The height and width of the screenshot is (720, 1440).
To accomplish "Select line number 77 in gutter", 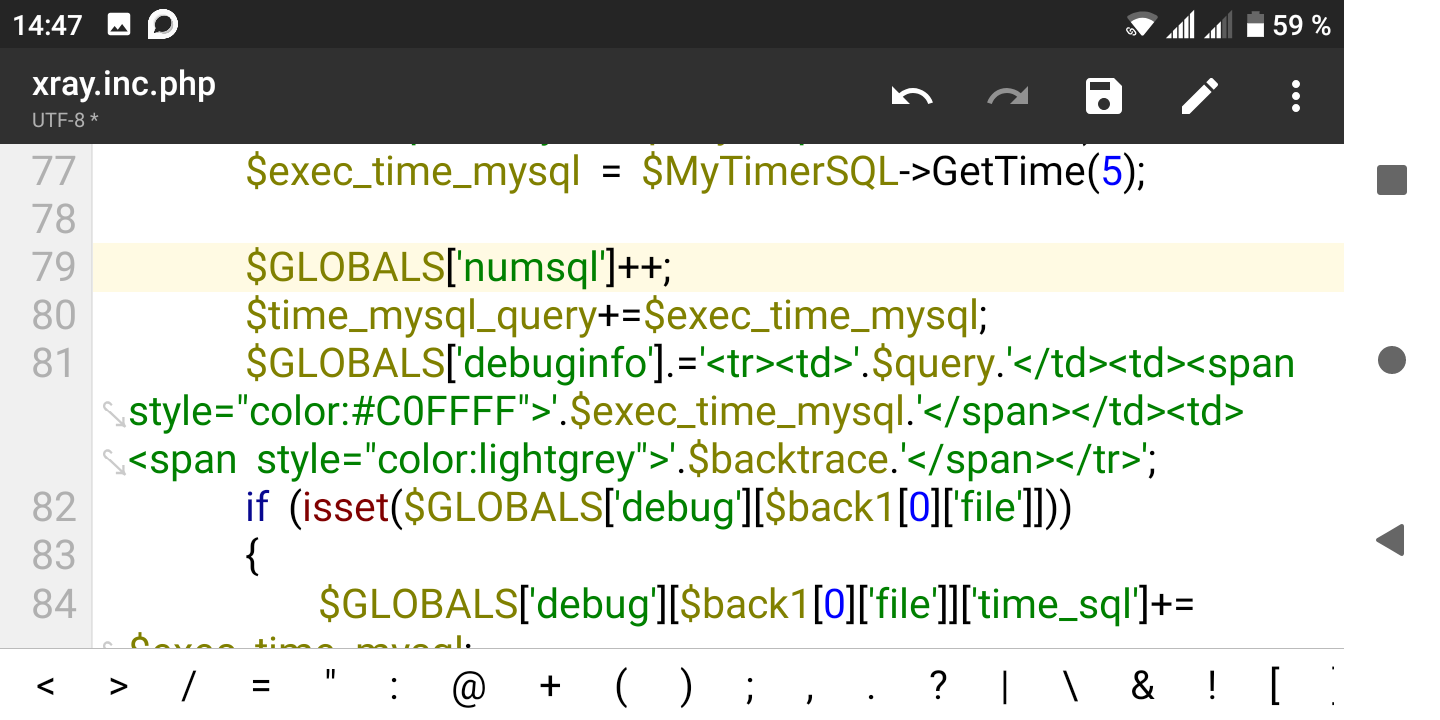I will pyautogui.click(x=54, y=172).
